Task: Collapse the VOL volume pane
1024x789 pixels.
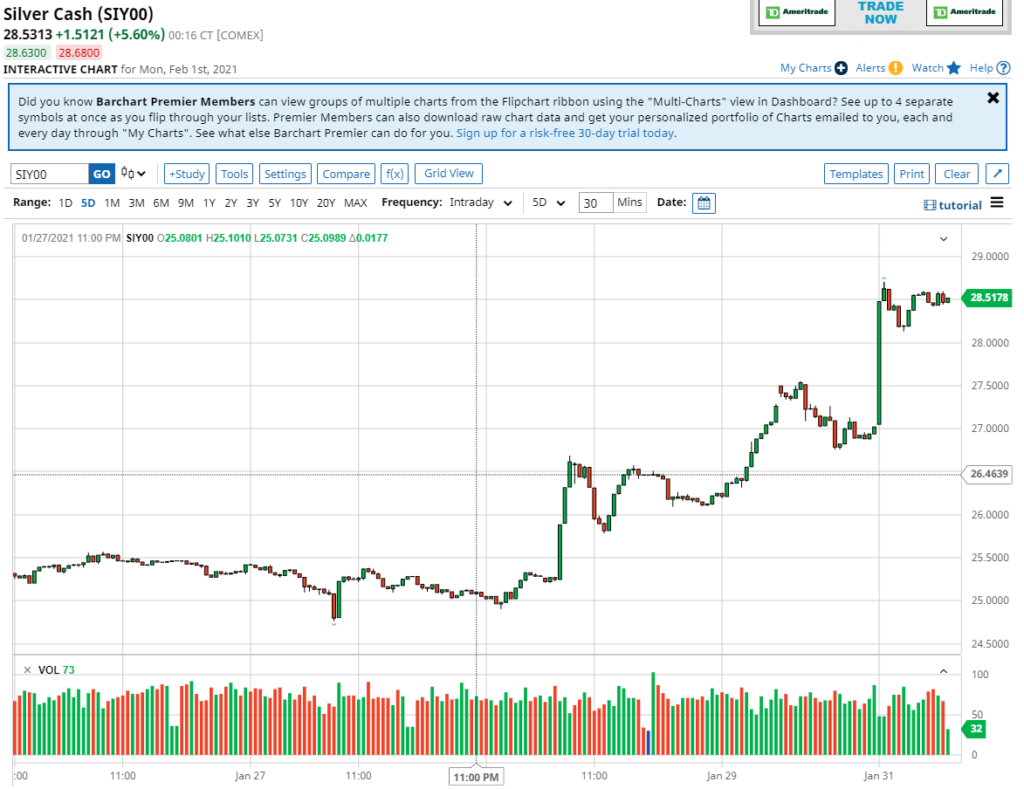Action: (x=943, y=671)
